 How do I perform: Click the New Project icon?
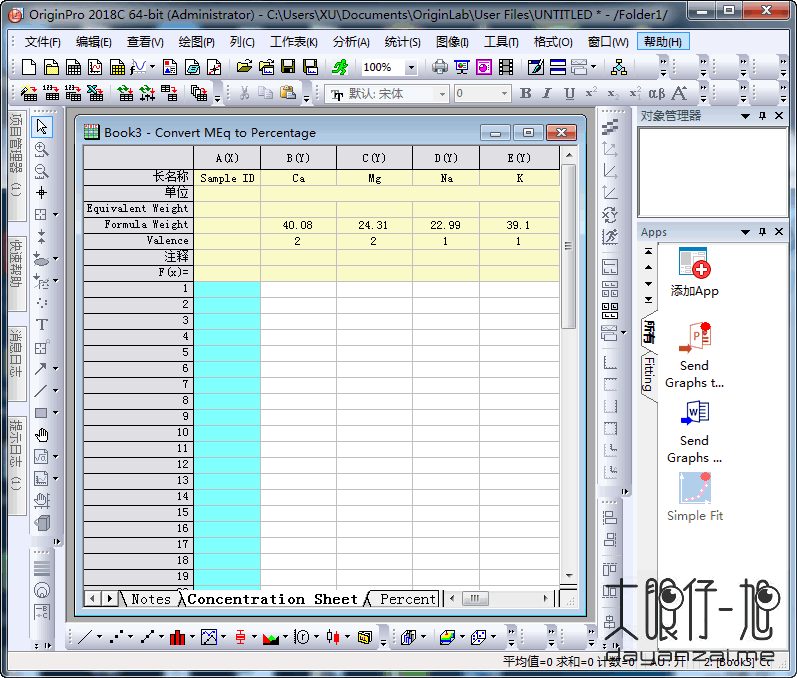click(29, 67)
